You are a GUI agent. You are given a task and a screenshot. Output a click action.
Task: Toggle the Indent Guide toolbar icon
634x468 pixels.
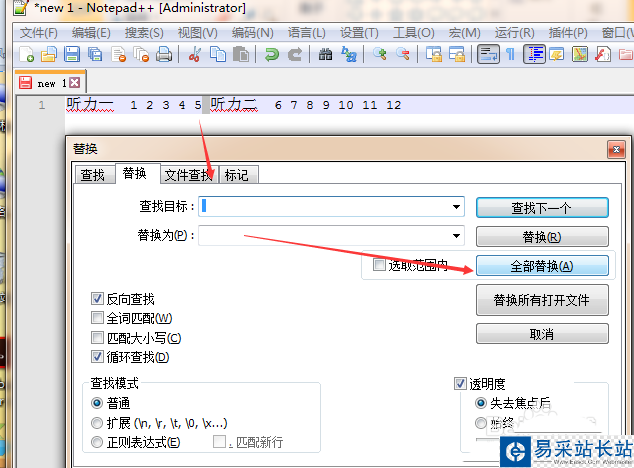(x=535, y=54)
